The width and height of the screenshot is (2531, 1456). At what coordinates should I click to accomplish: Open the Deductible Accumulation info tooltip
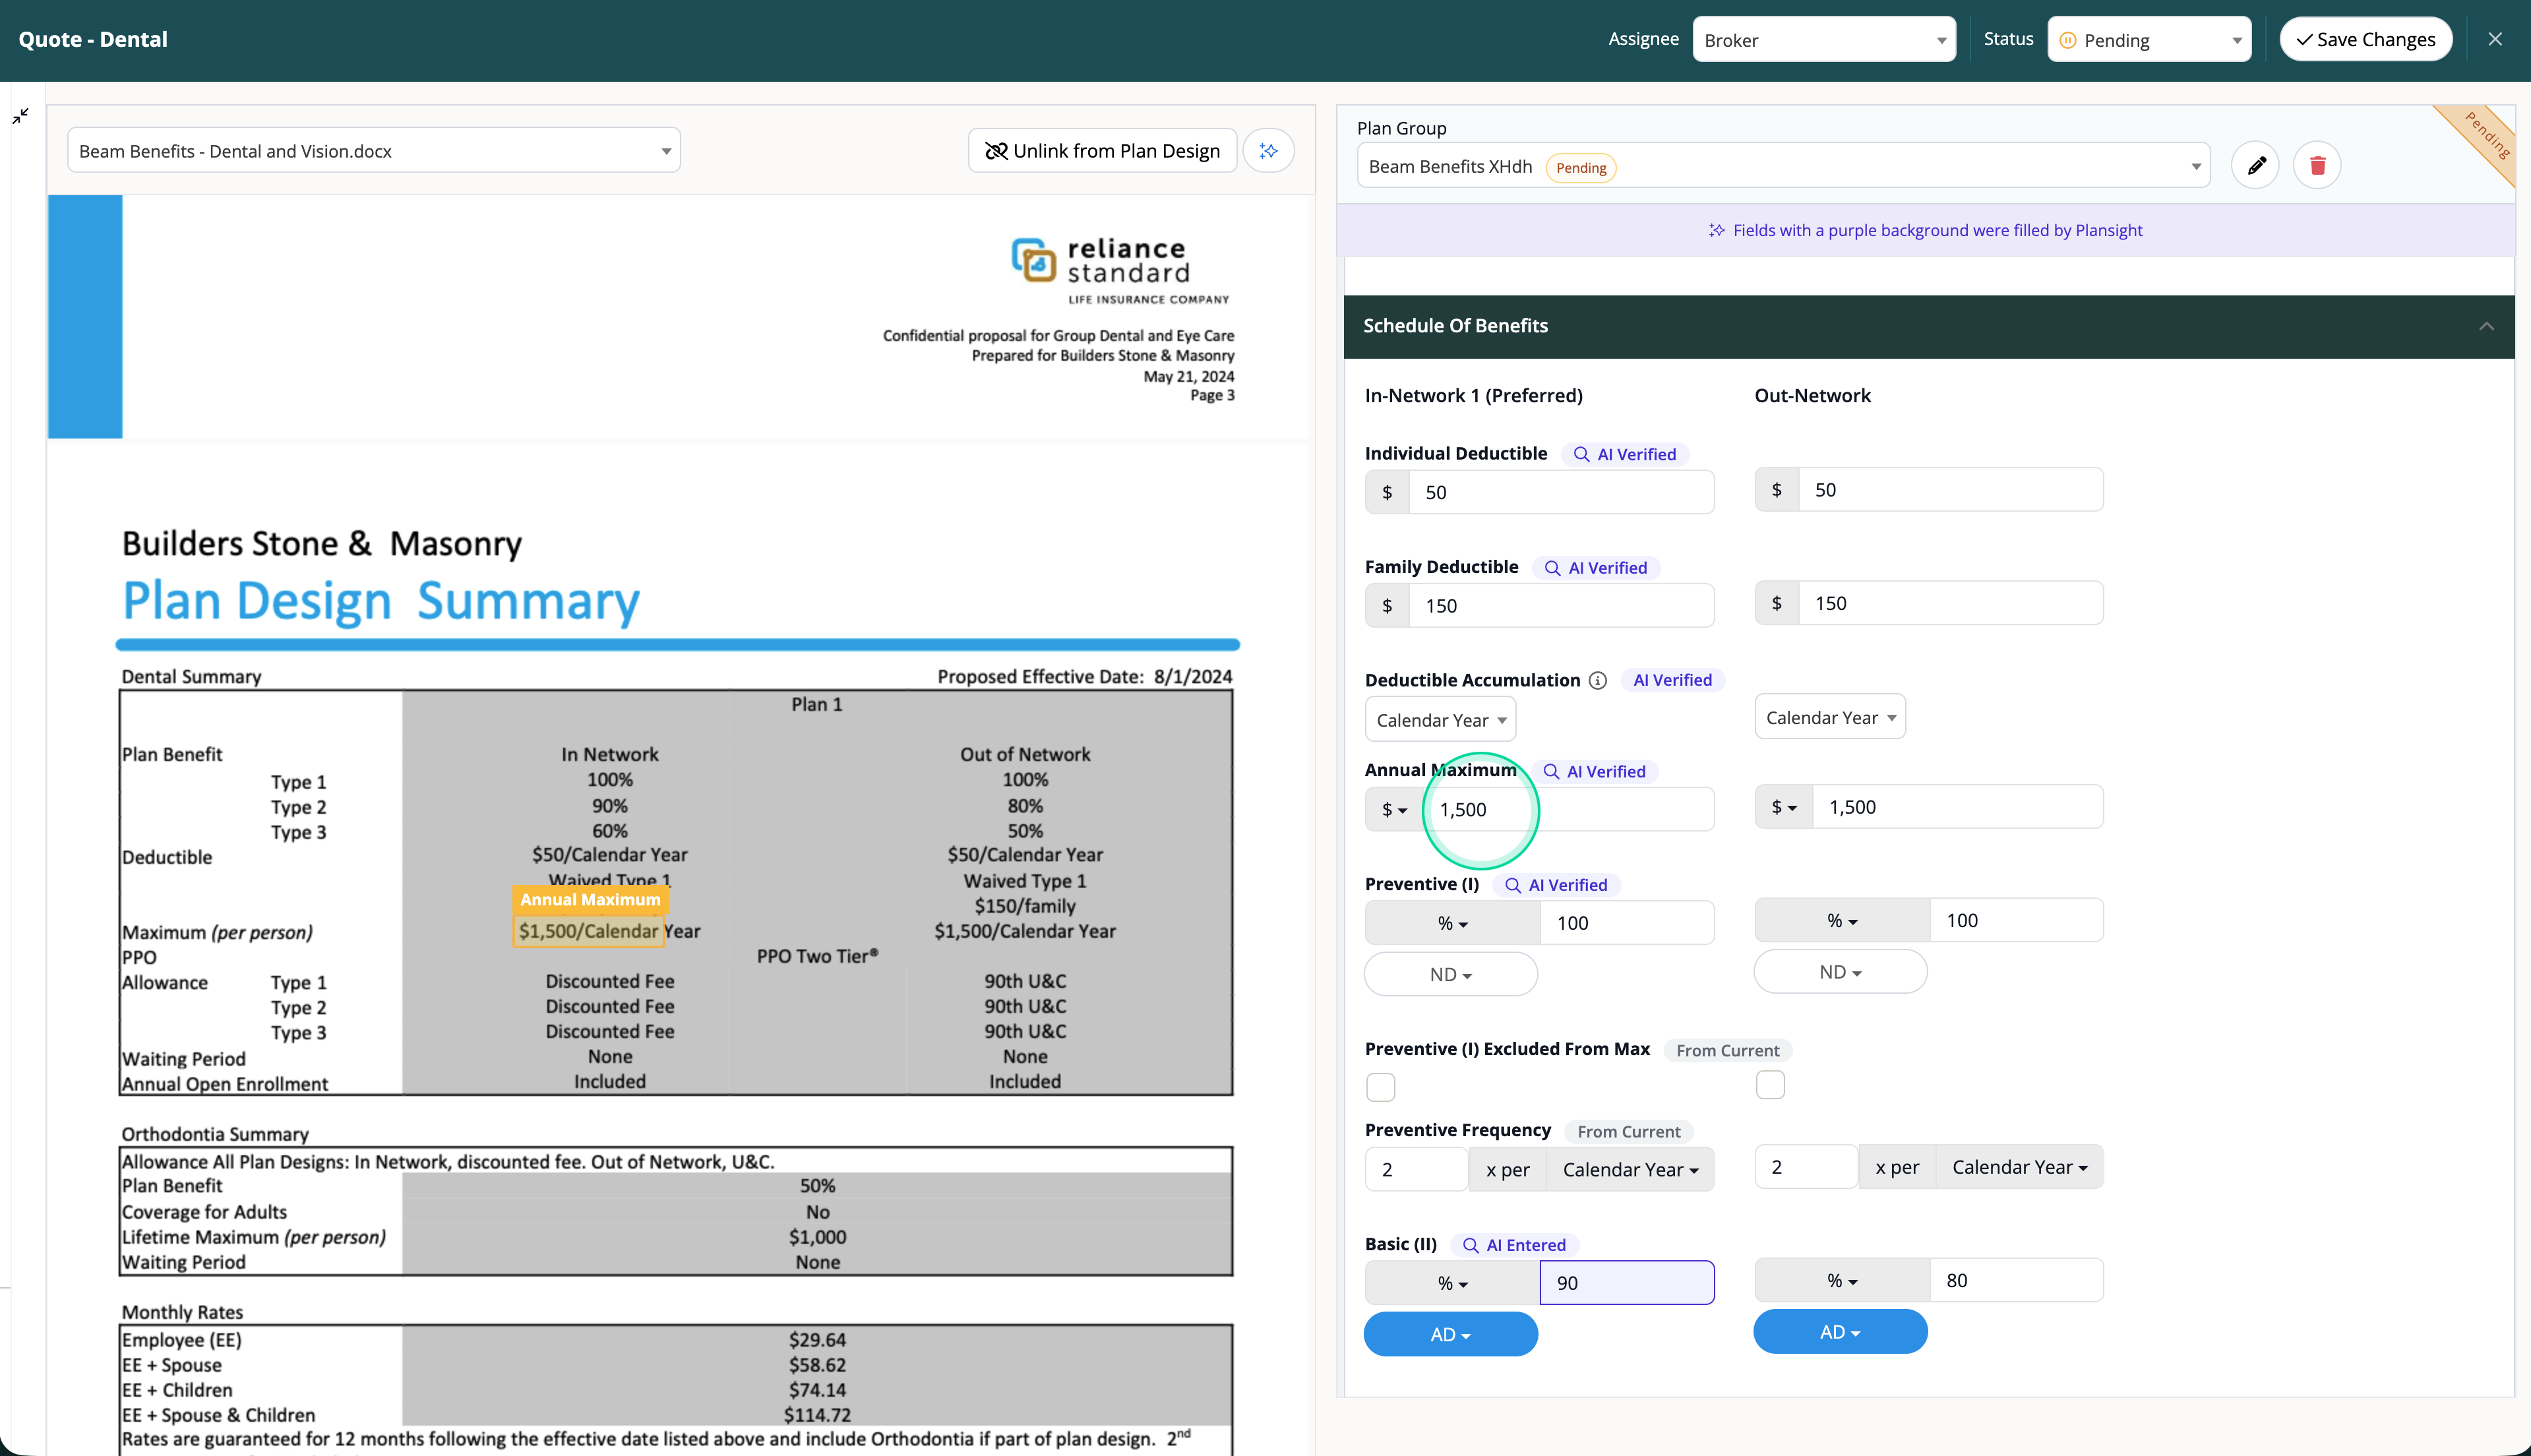point(1597,680)
